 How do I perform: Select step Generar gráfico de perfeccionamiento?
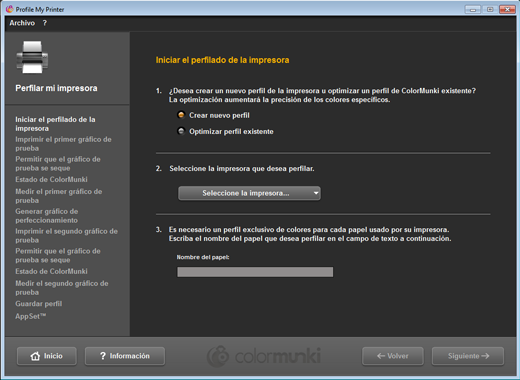click(x=47, y=216)
